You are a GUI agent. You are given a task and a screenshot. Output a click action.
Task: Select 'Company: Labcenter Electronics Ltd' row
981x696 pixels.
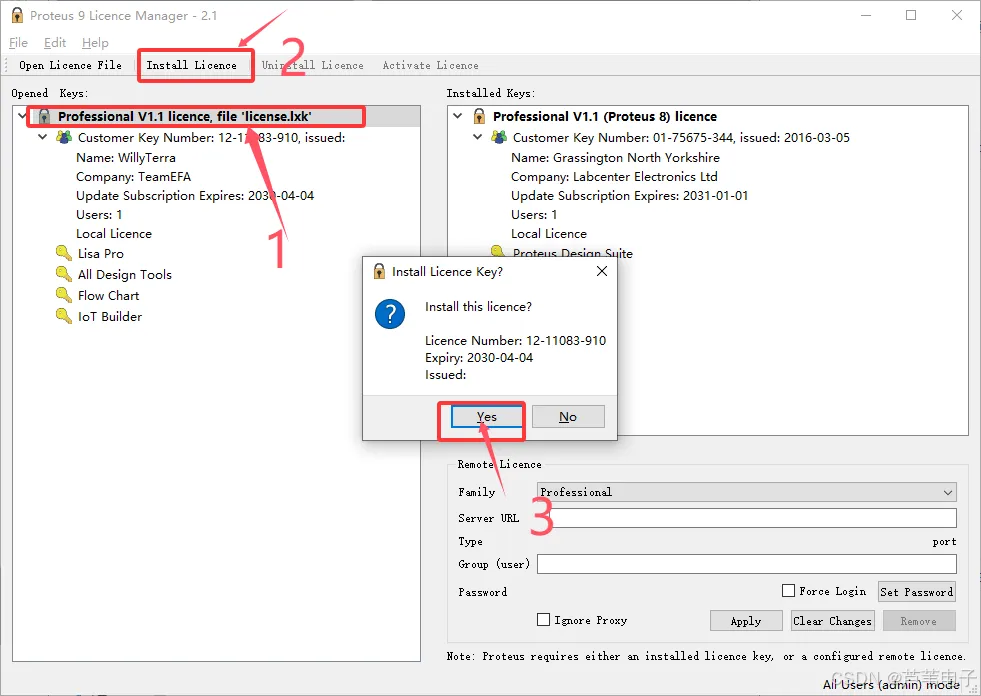pyautogui.click(x=614, y=177)
